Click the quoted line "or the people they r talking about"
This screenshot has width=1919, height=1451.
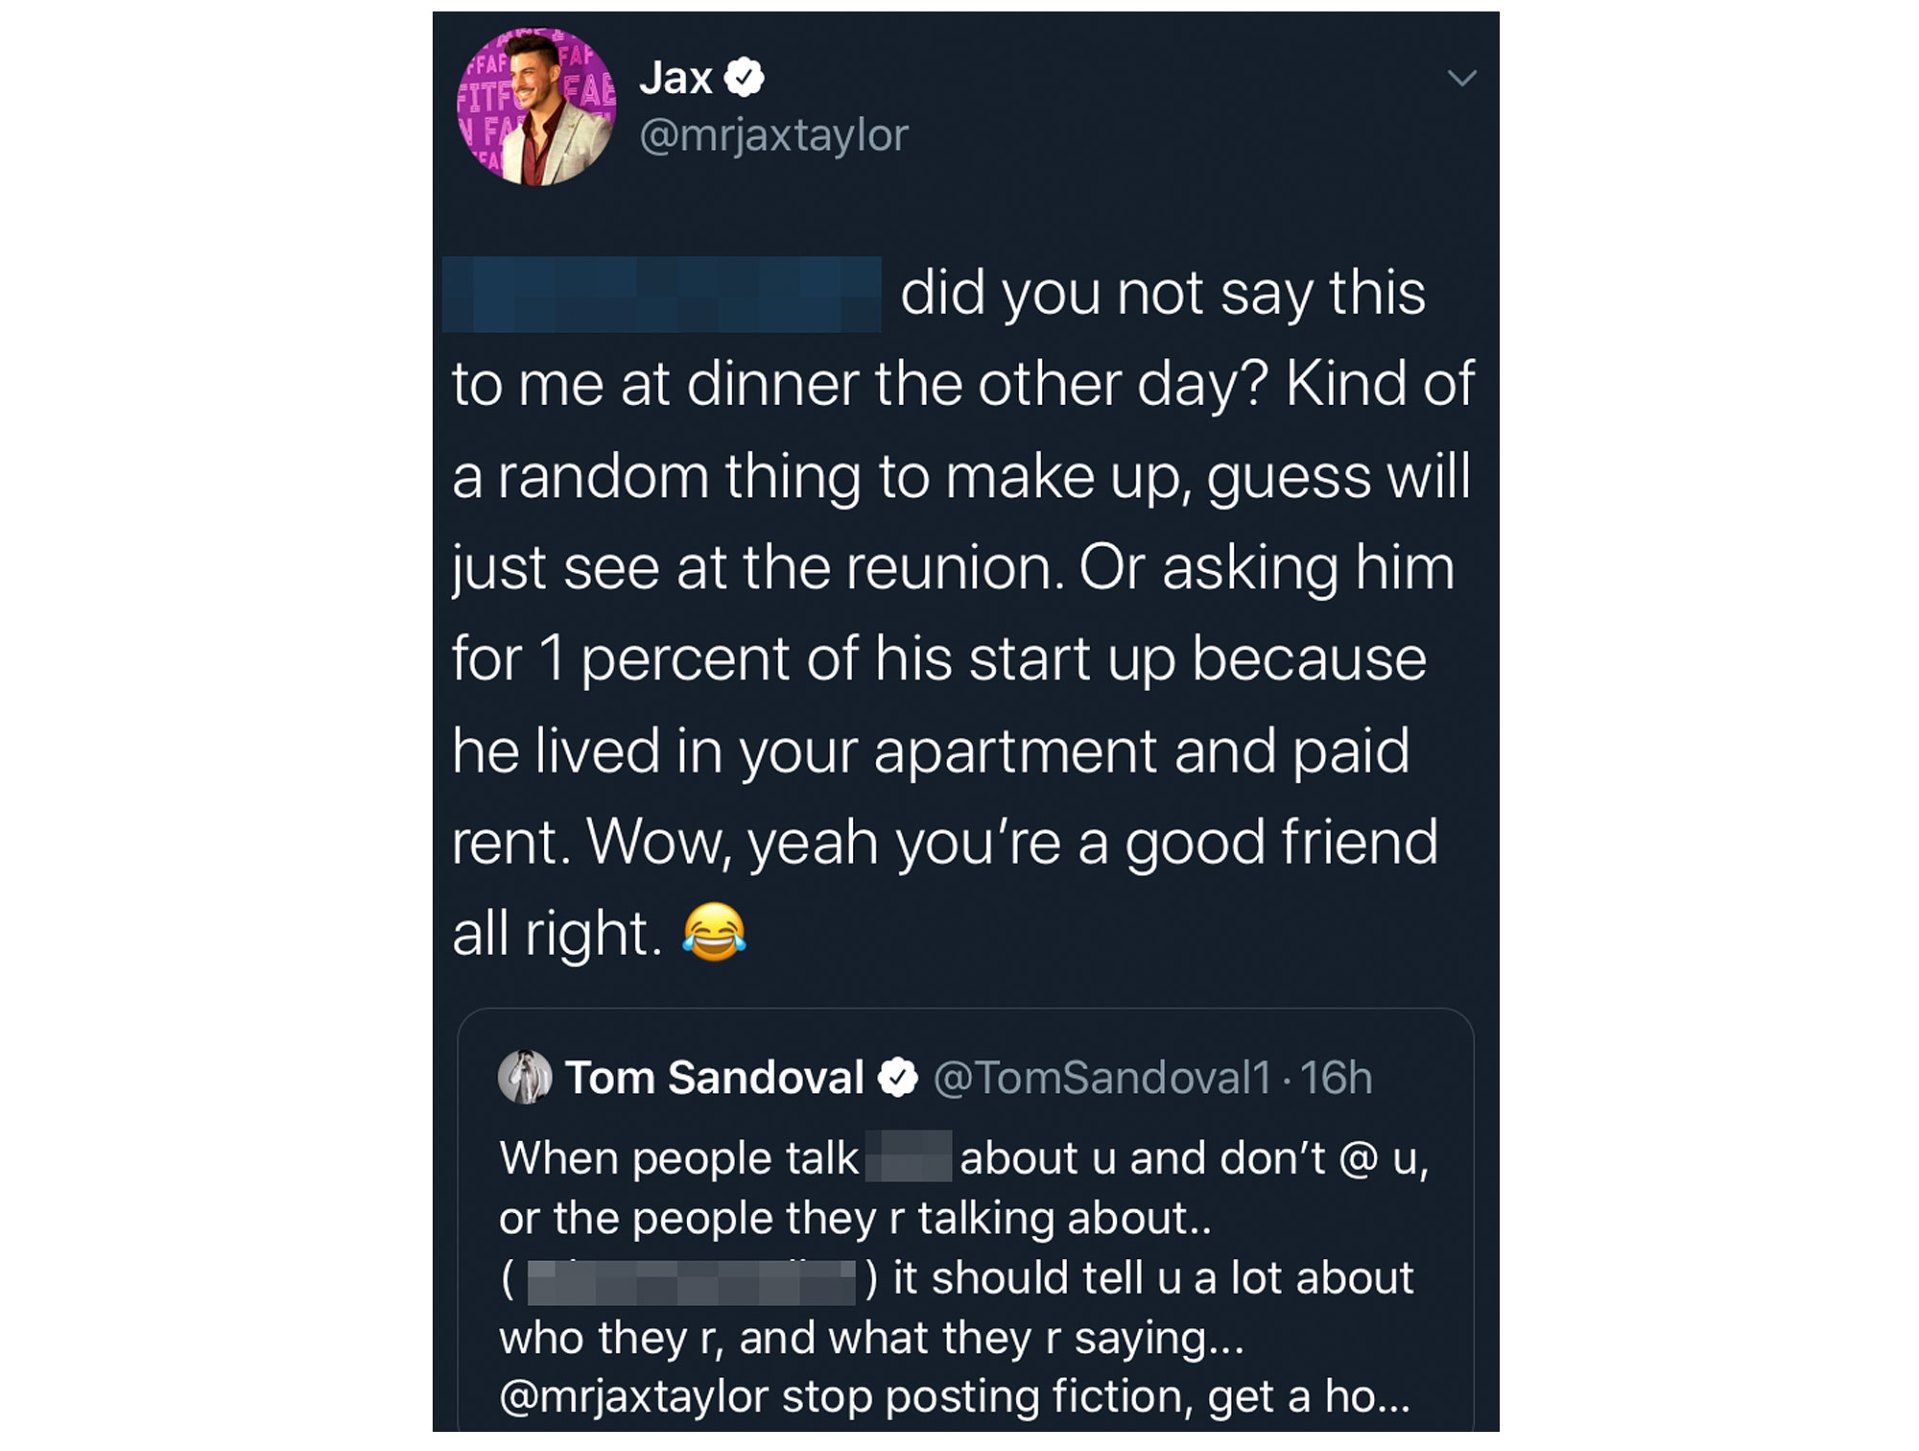click(x=854, y=1218)
